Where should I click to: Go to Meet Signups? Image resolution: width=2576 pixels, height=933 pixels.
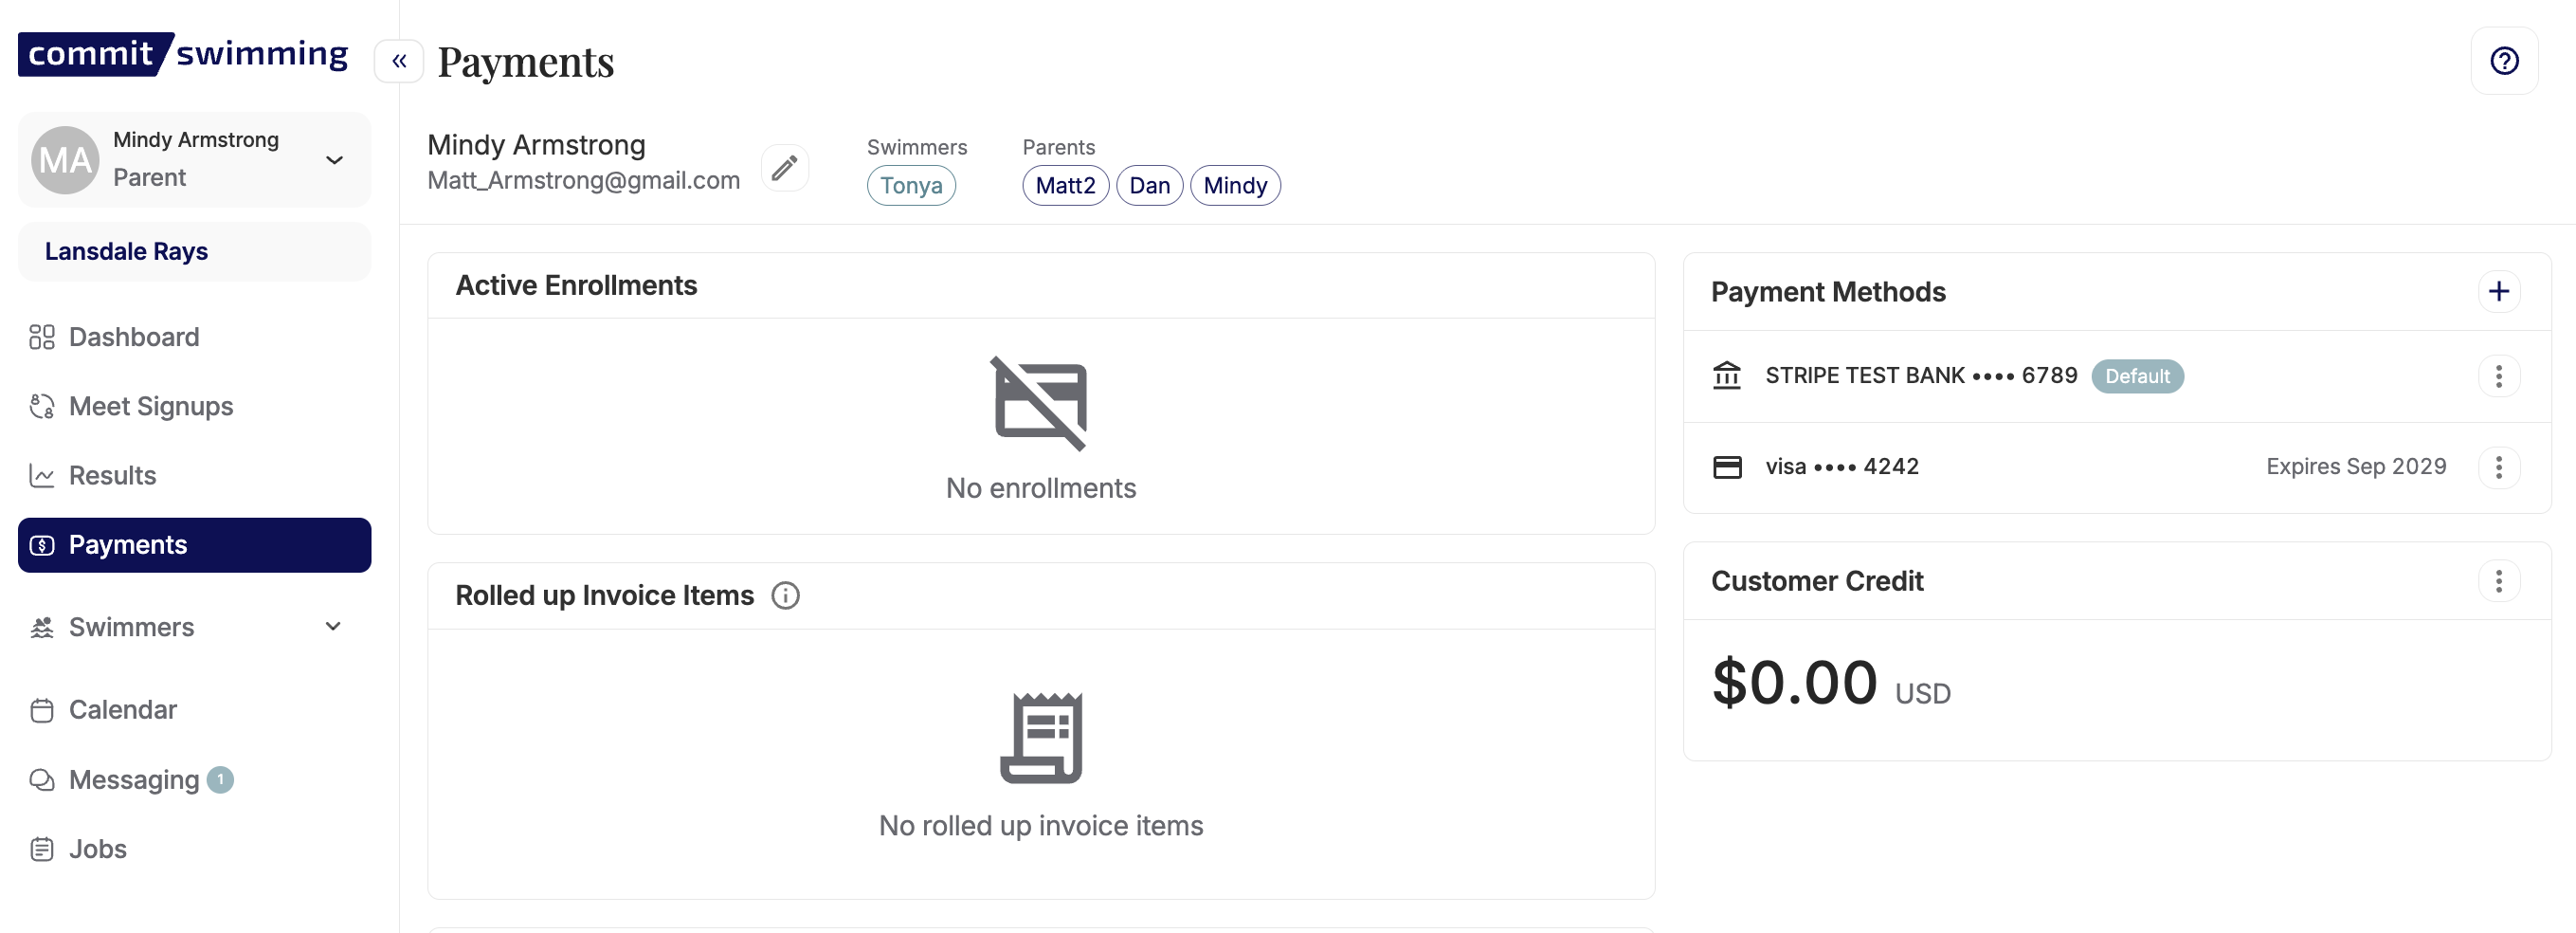pos(150,406)
